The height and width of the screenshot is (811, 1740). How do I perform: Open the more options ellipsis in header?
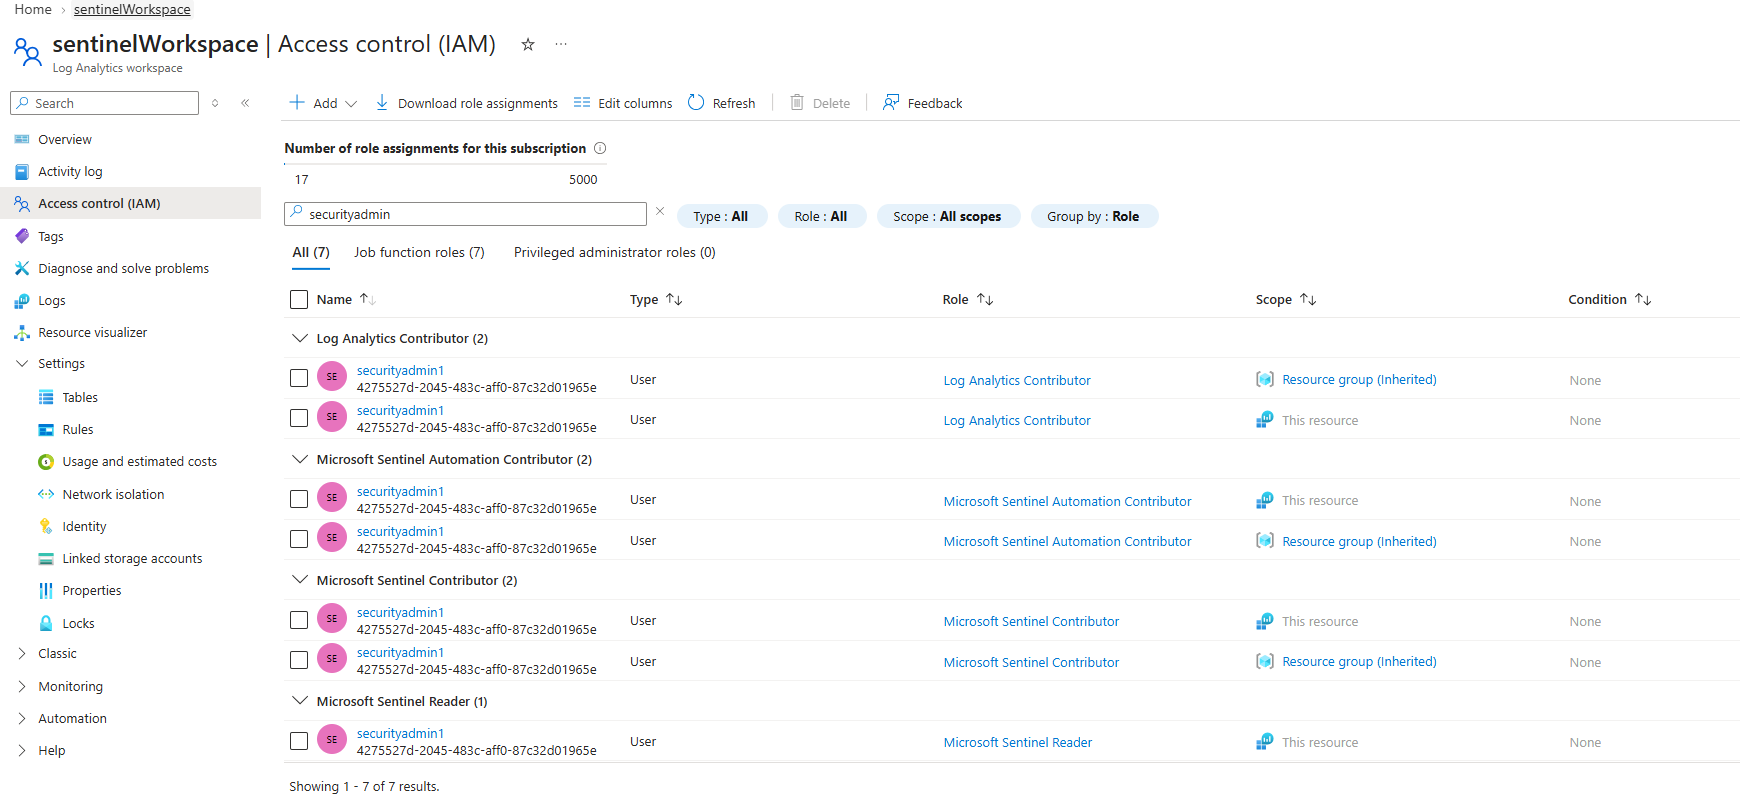[x=561, y=44]
